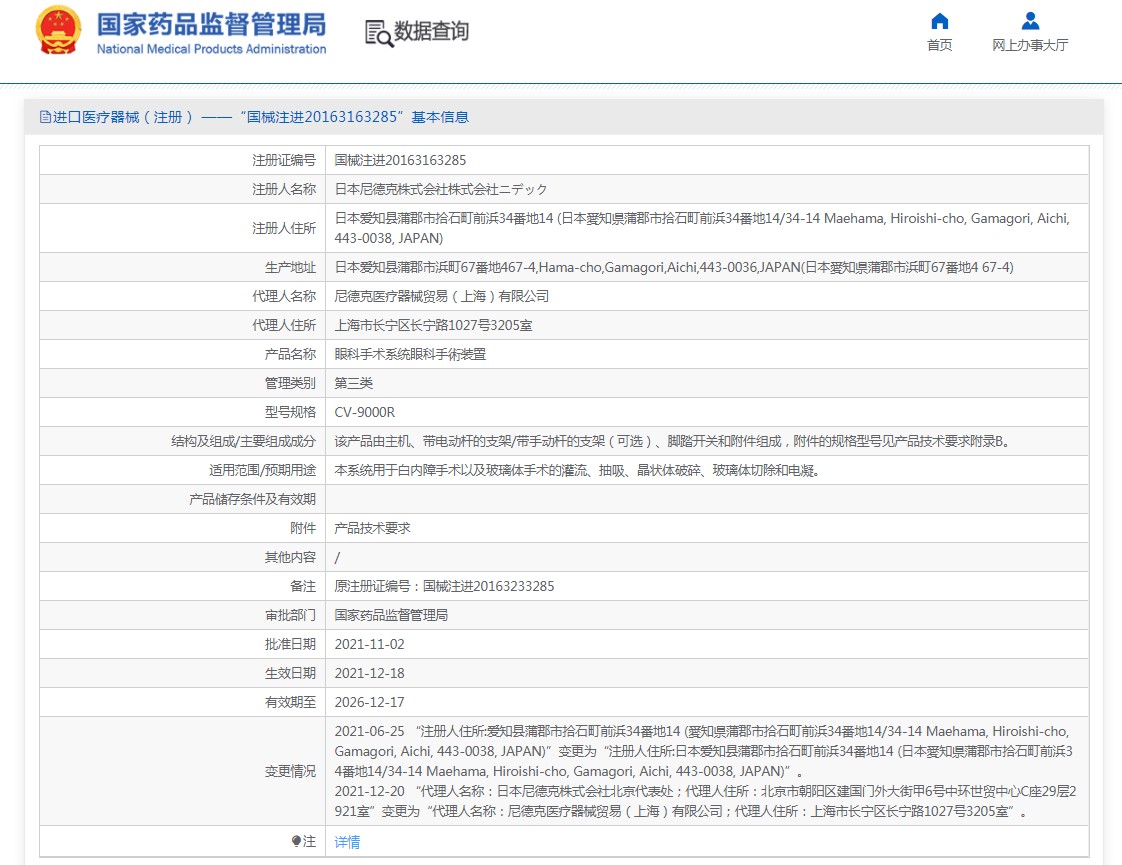The height and width of the screenshot is (865, 1122).
Task: Click 上海市长宁区长宁路1027号3205室 value
Action: [433, 326]
